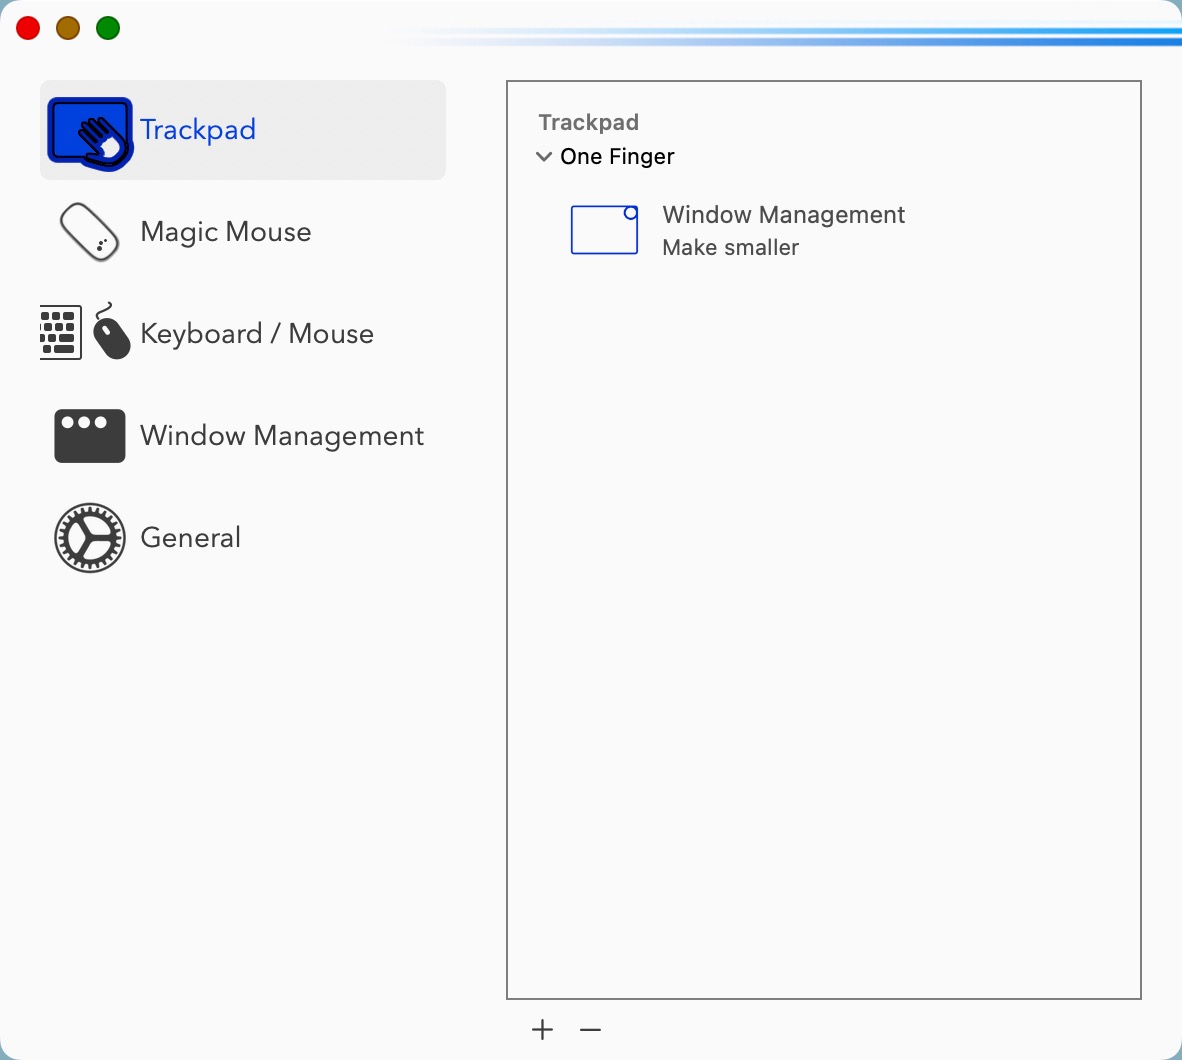Open the Trackpad label in sidebar
The image size is (1182, 1060).
click(198, 130)
